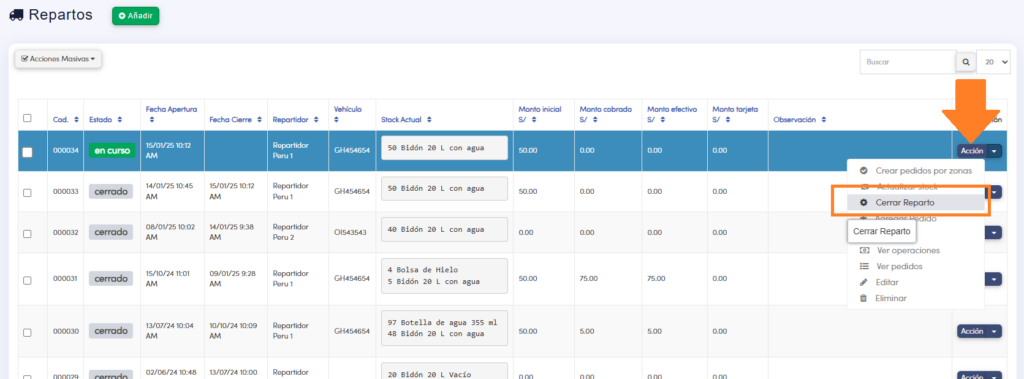The image size is (1024, 379).
Task: Check the box for reparto 000032
Action: 27,233
